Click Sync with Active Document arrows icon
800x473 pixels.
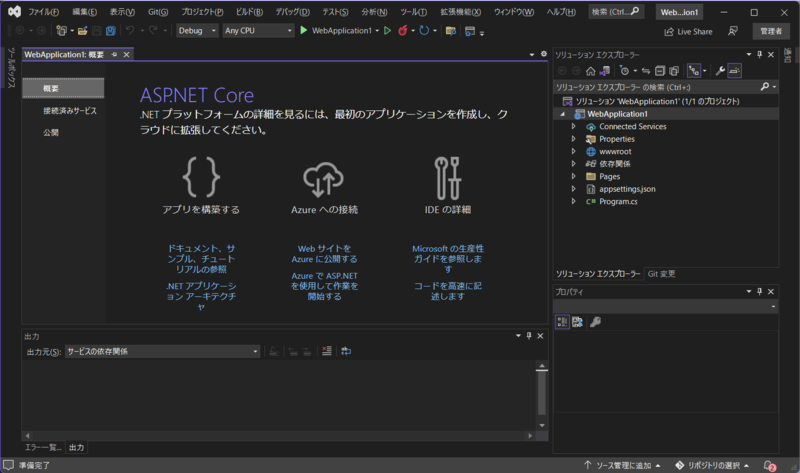point(646,71)
